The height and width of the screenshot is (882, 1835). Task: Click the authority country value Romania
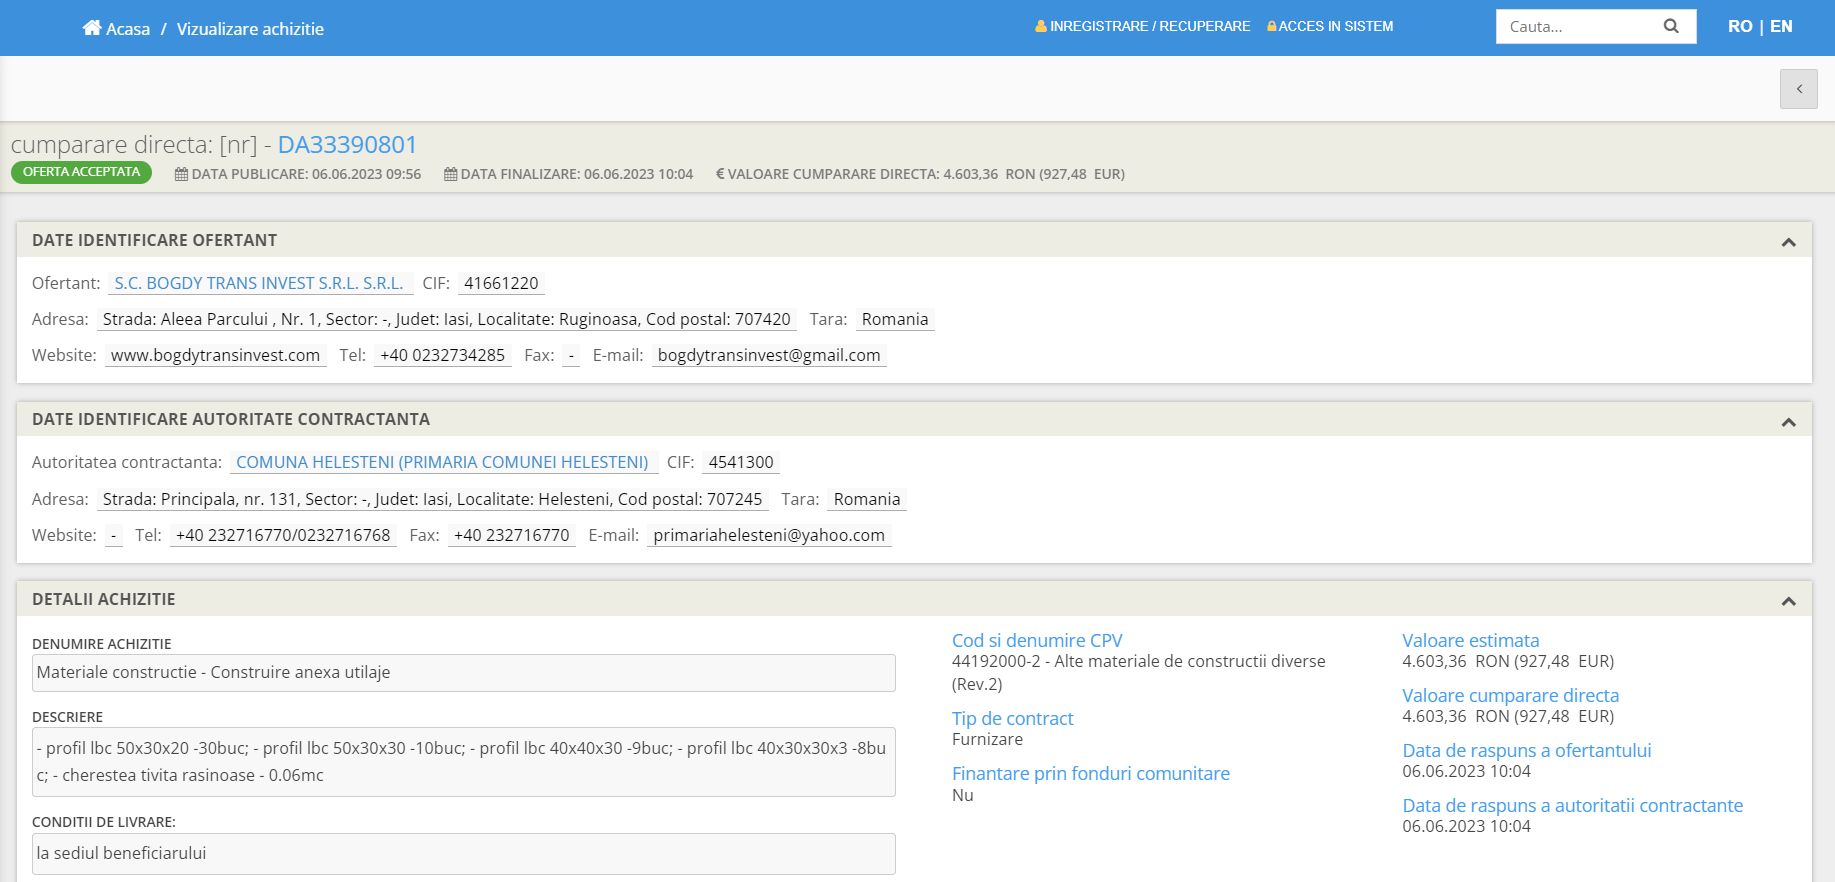click(x=867, y=499)
